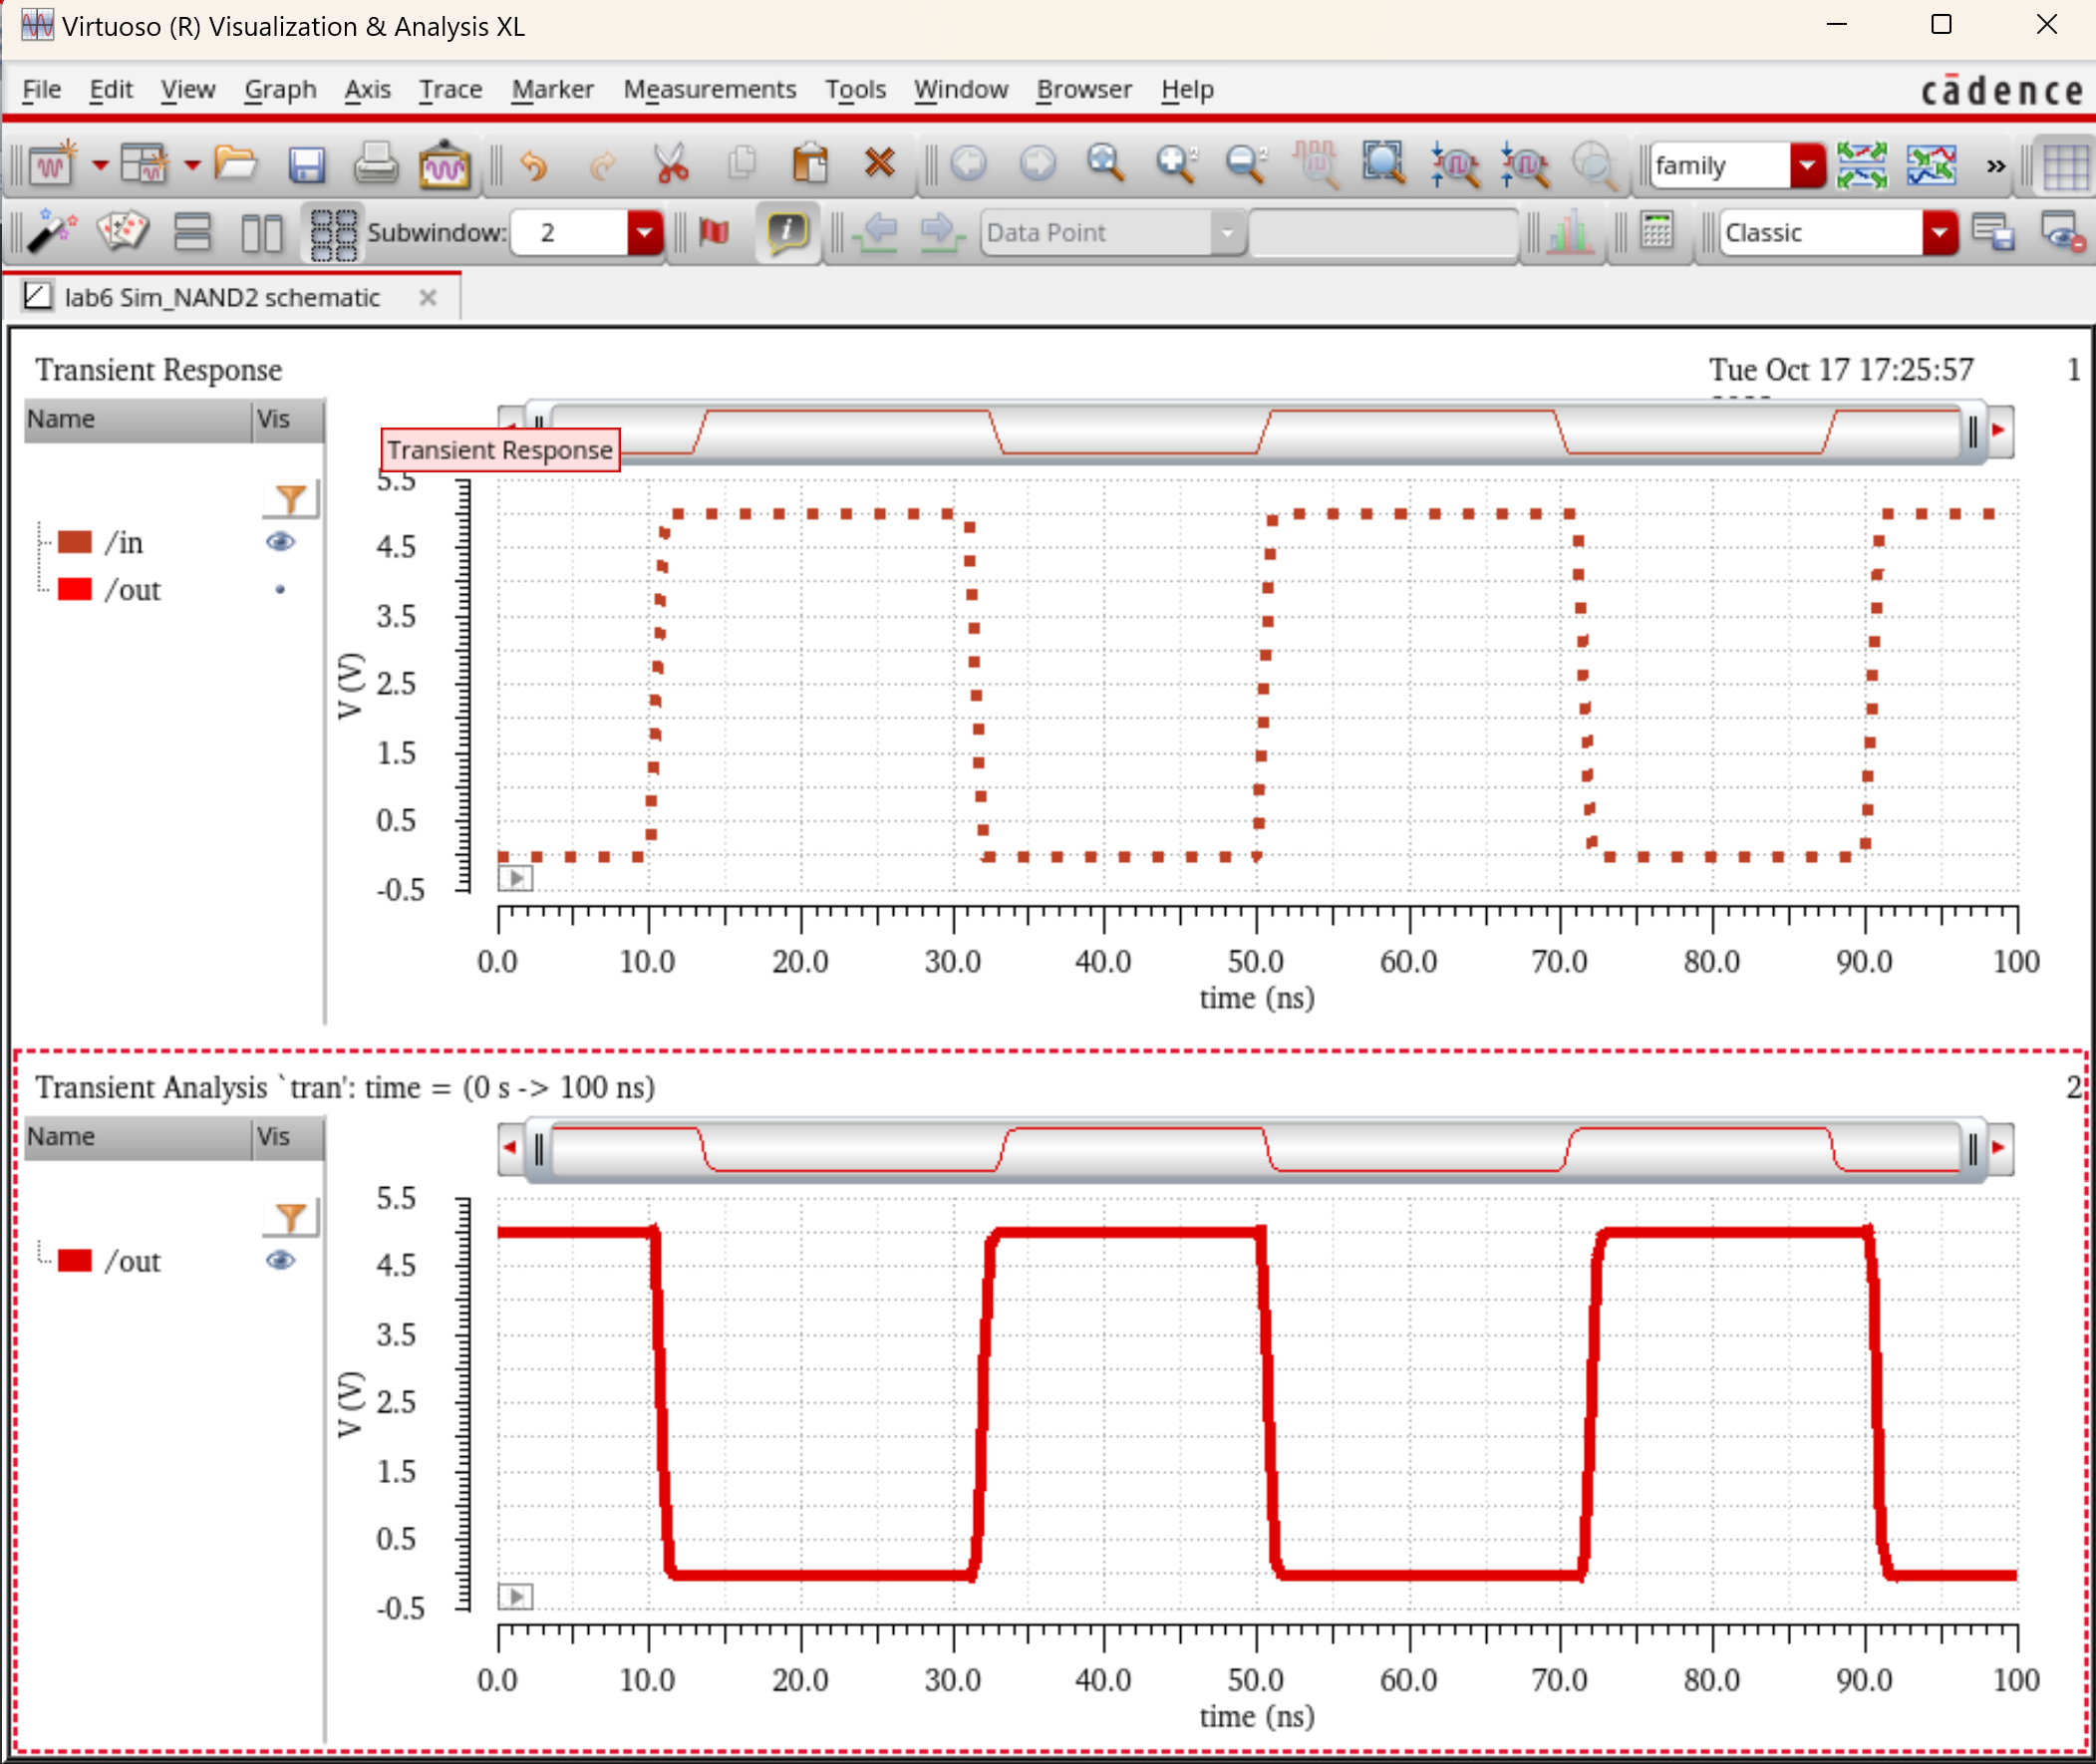This screenshot has width=2096, height=1764.
Task: Open the Measurements menu
Action: (709, 89)
